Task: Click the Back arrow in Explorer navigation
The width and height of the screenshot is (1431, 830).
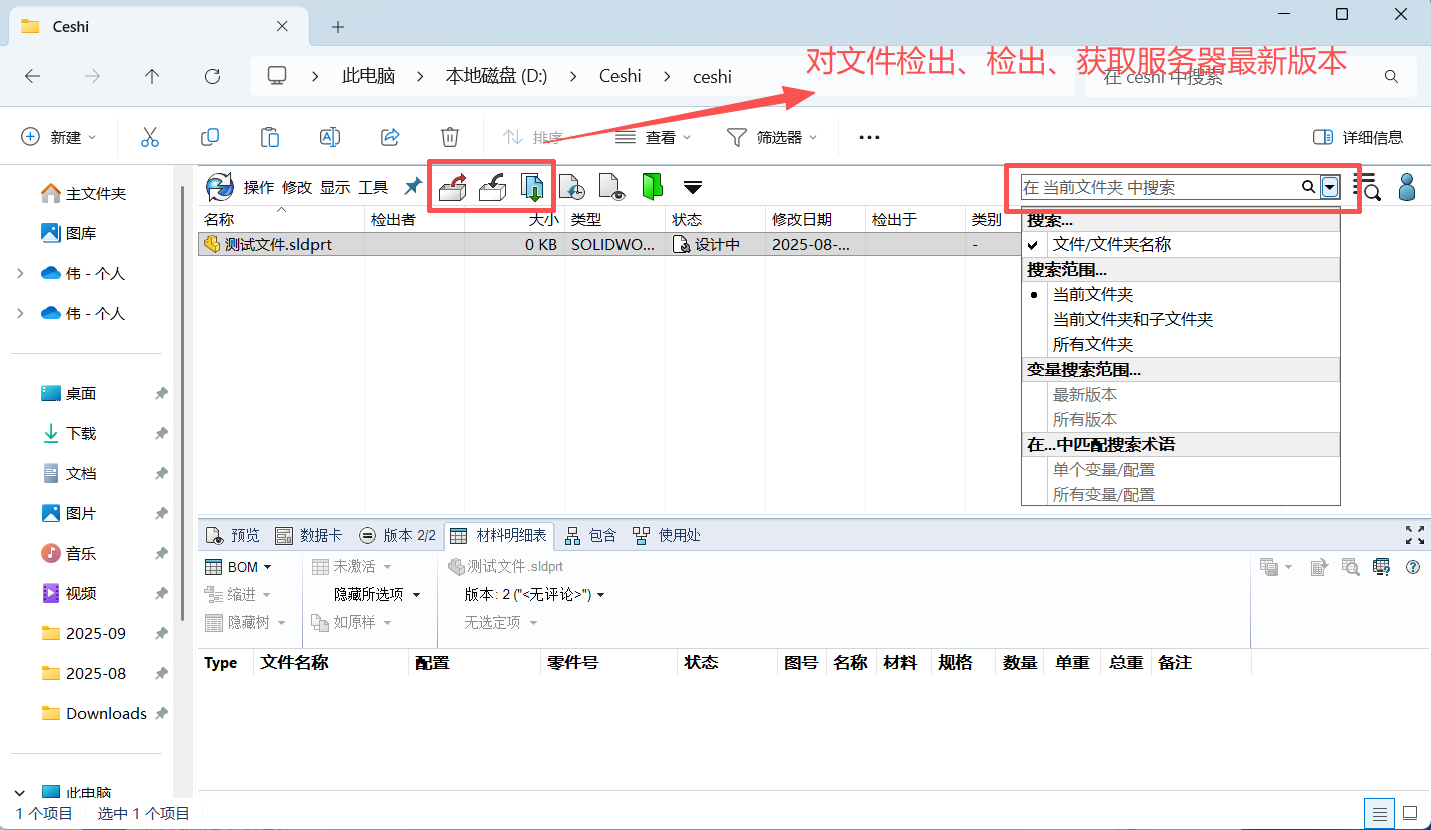Action: click(32, 76)
